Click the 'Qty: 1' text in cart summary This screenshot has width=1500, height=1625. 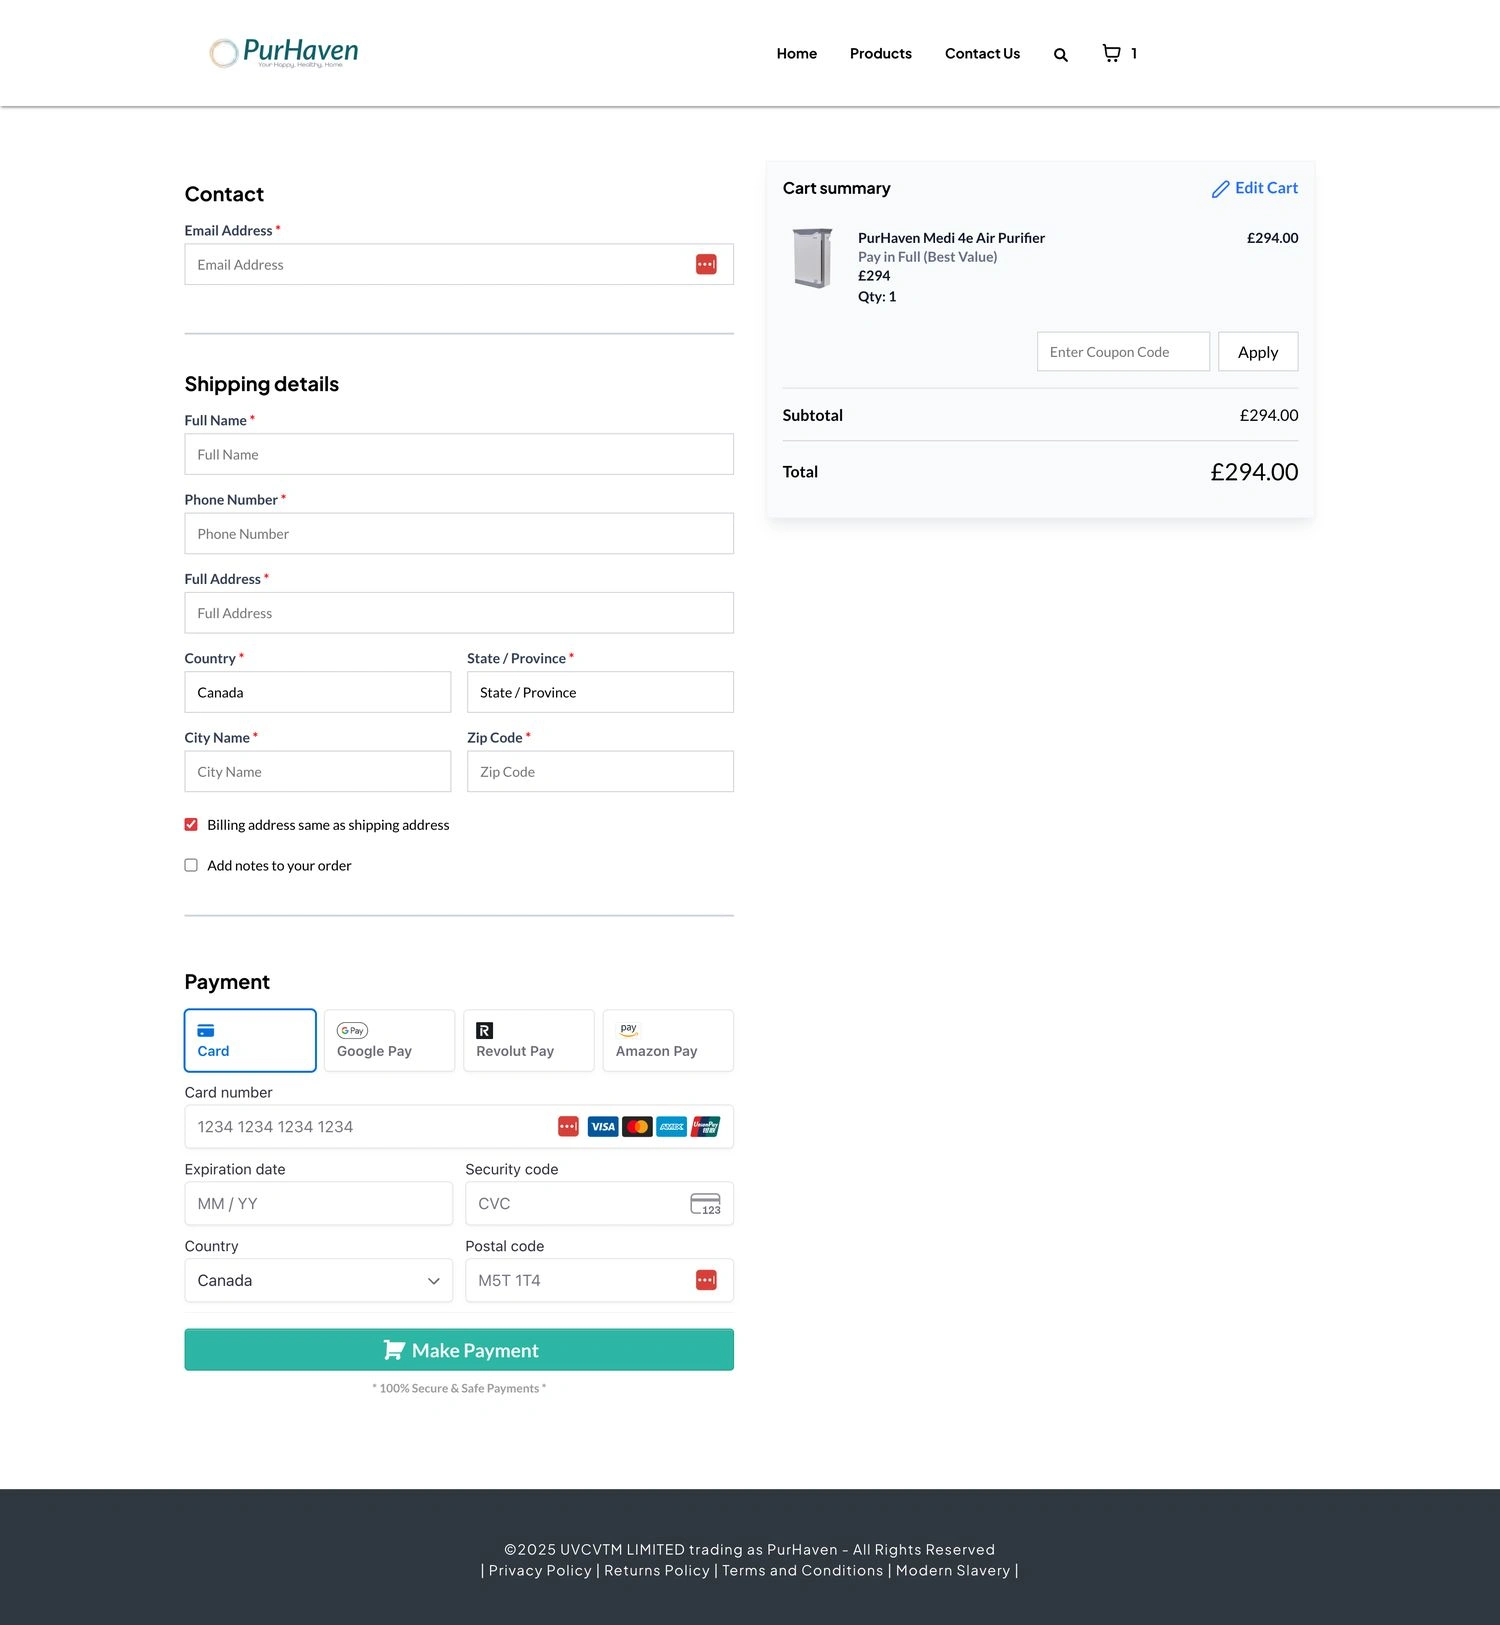pyautogui.click(x=877, y=297)
